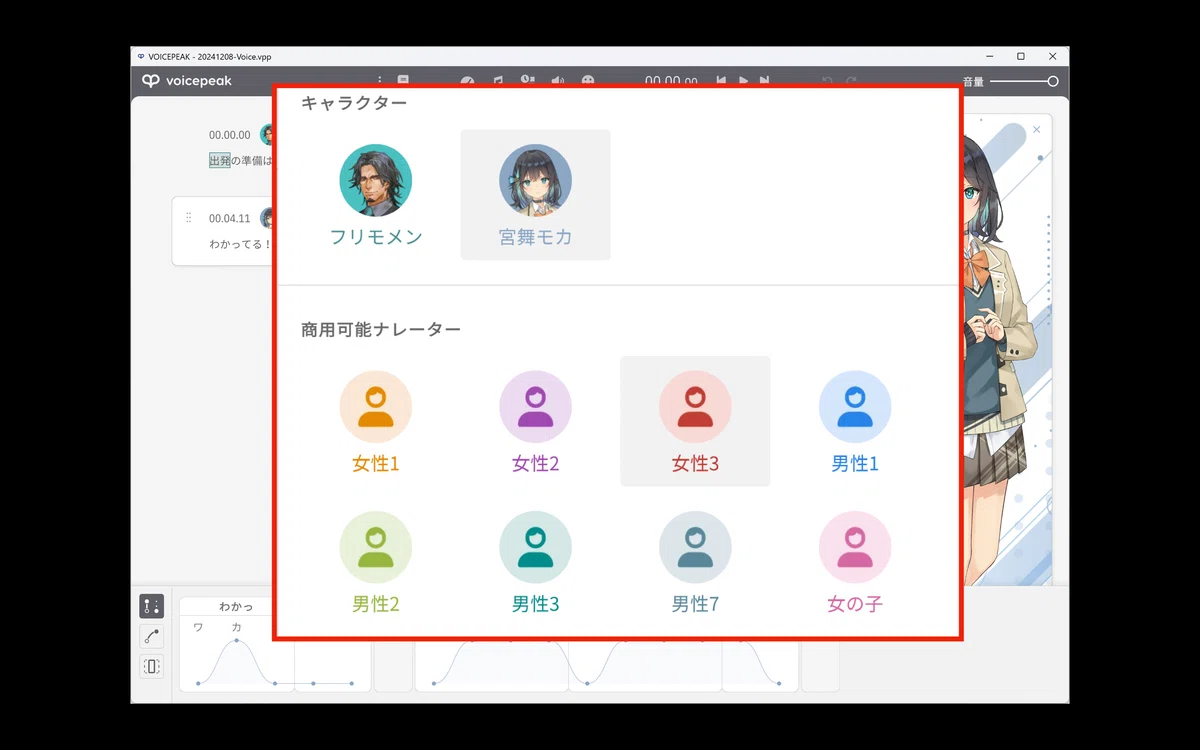Screen dimensions: 1200x750
Task: Select the フリモメン character
Action: [x=376, y=195]
